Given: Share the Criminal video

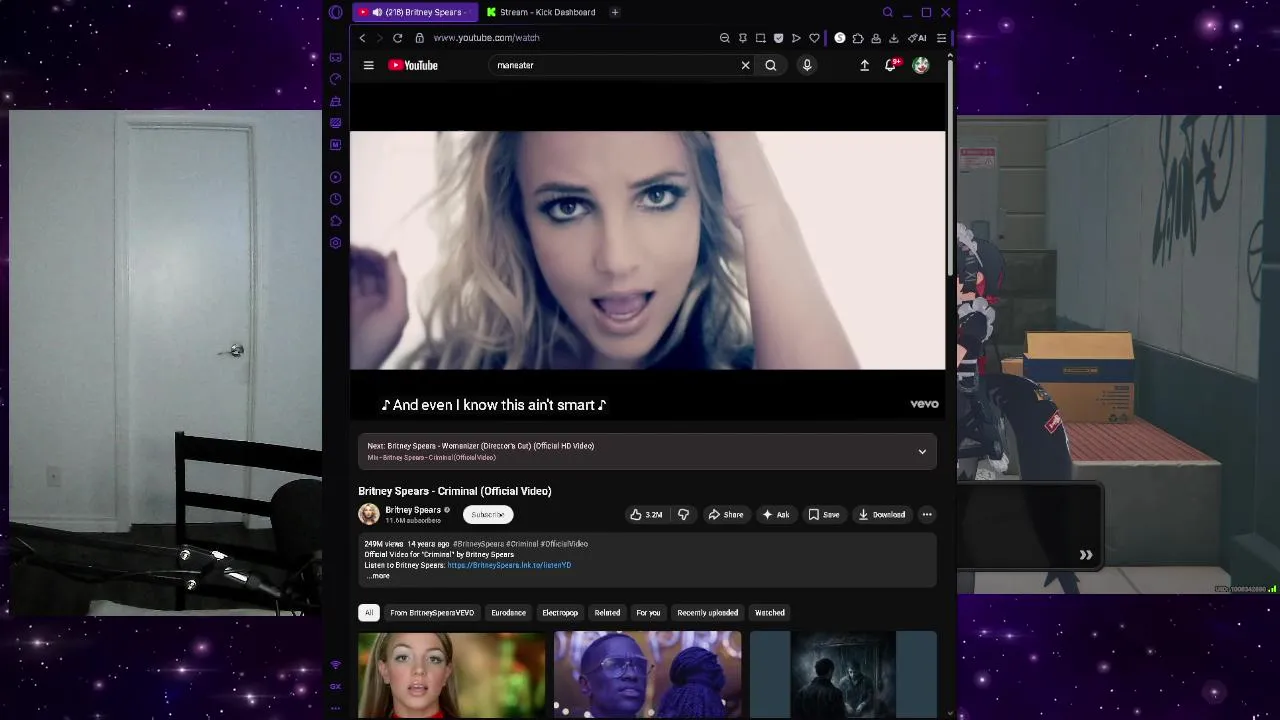Looking at the screenshot, I should [x=725, y=515].
